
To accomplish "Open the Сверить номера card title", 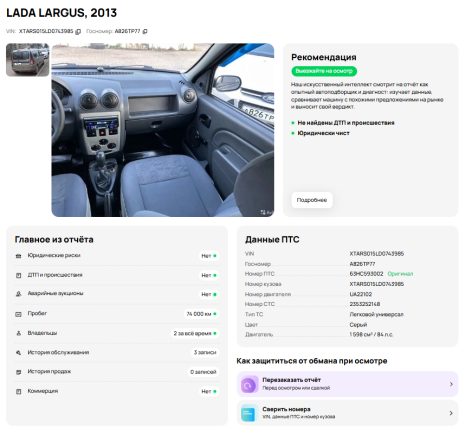I will tap(286, 409).
